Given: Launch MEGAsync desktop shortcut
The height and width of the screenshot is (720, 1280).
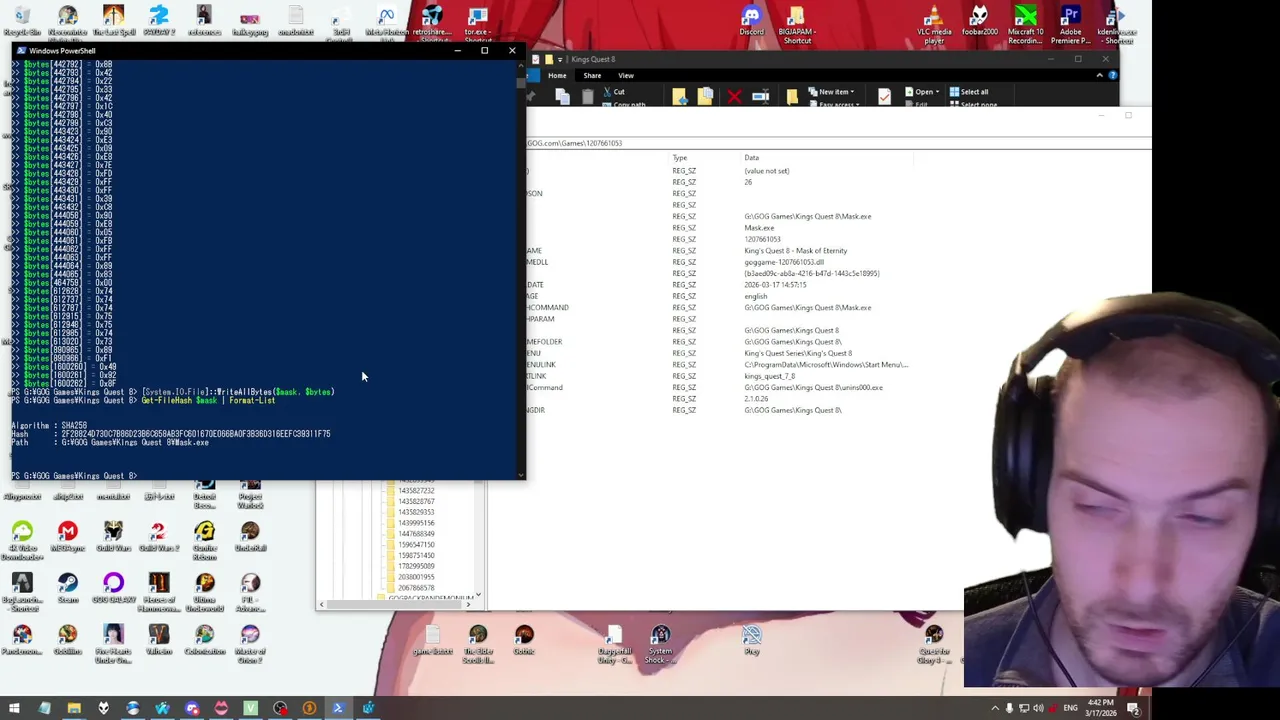Looking at the screenshot, I should click(x=68, y=536).
